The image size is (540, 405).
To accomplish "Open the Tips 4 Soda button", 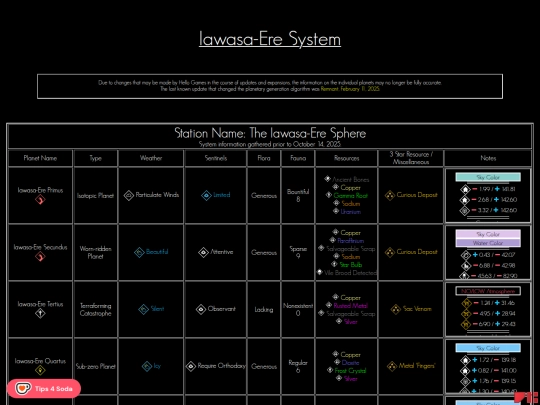I will point(44,389).
